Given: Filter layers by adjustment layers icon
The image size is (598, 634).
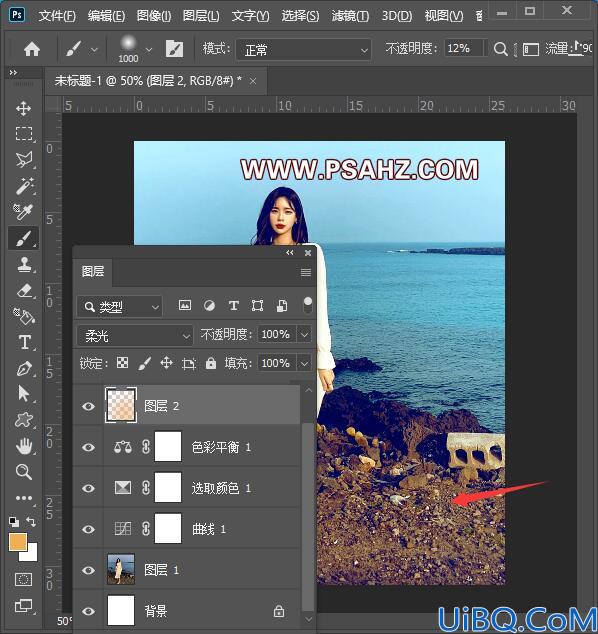Looking at the screenshot, I should 209,305.
